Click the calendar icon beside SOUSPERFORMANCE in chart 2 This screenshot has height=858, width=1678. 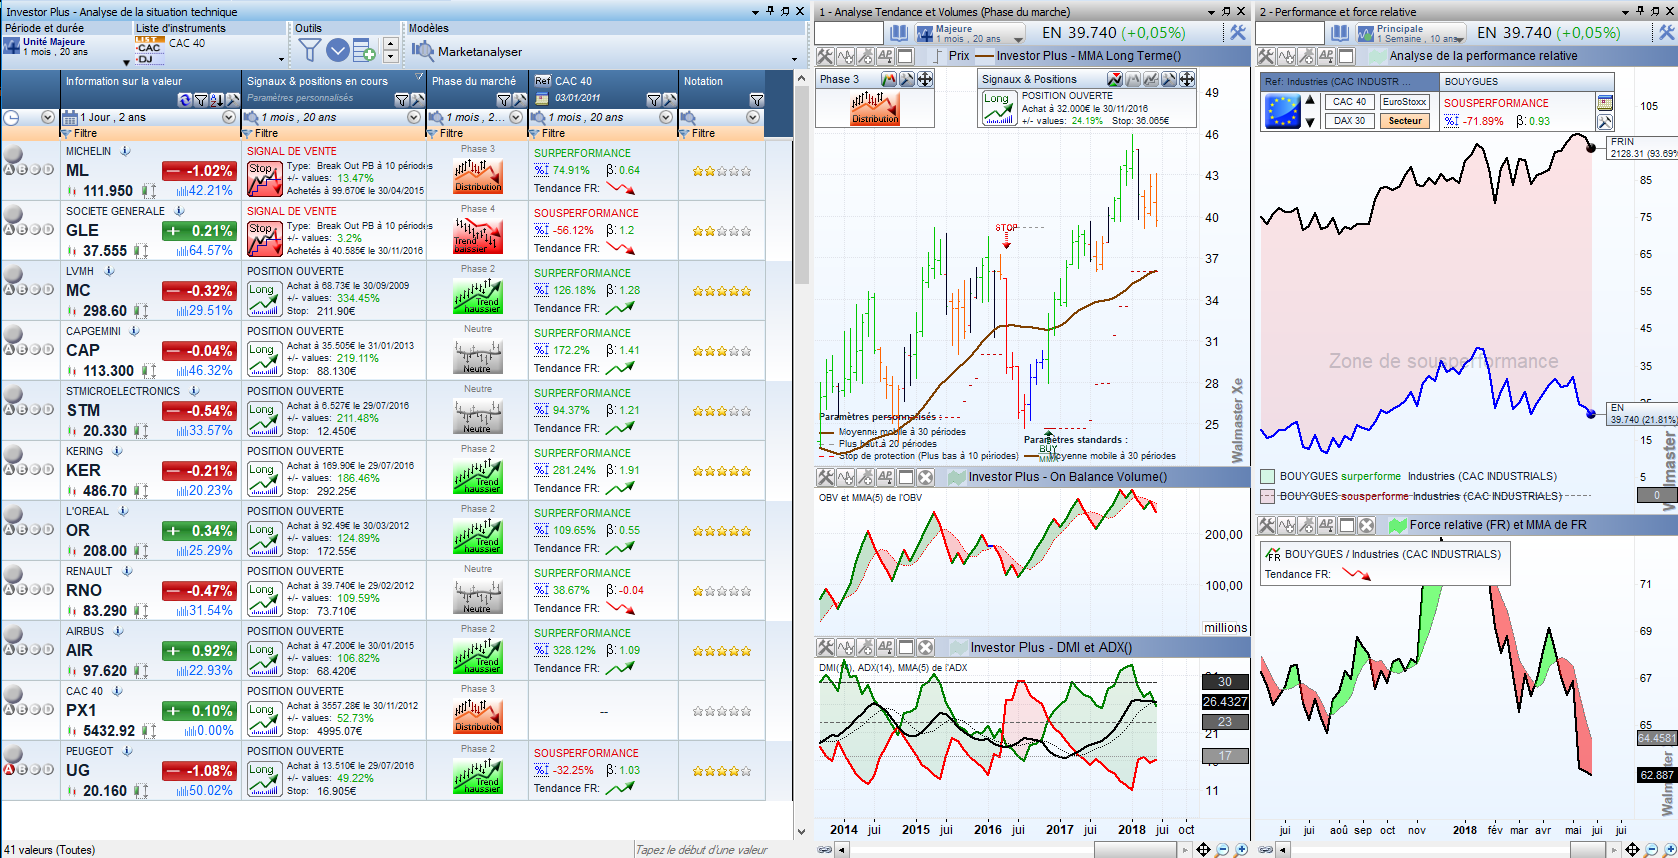pos(1605,103)
